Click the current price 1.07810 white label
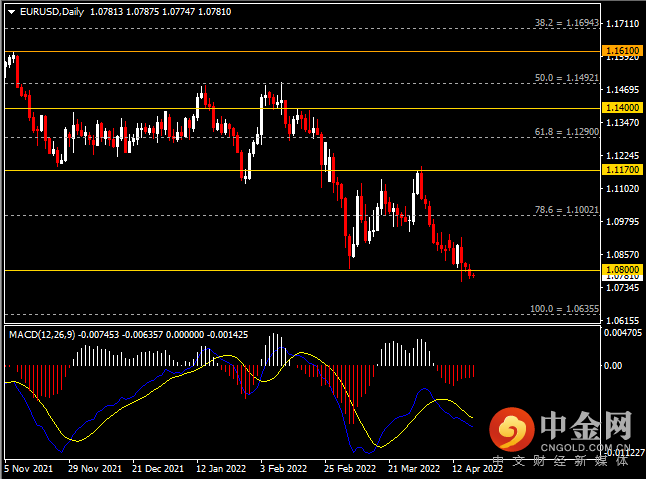This screenshot has height=479, width=646. pos(623,278)
